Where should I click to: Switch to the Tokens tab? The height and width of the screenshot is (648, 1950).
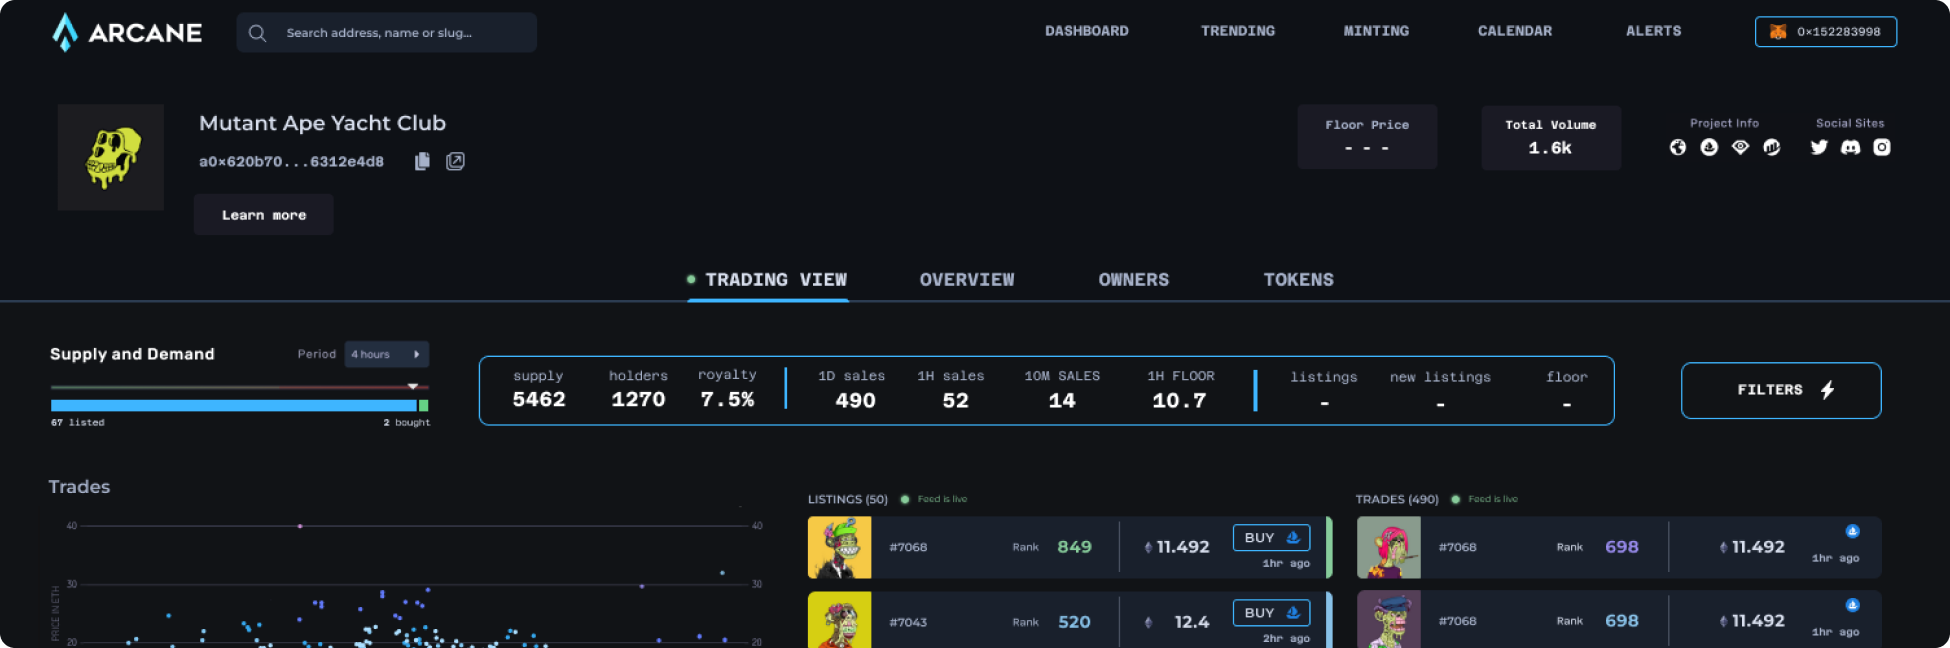1298,280
